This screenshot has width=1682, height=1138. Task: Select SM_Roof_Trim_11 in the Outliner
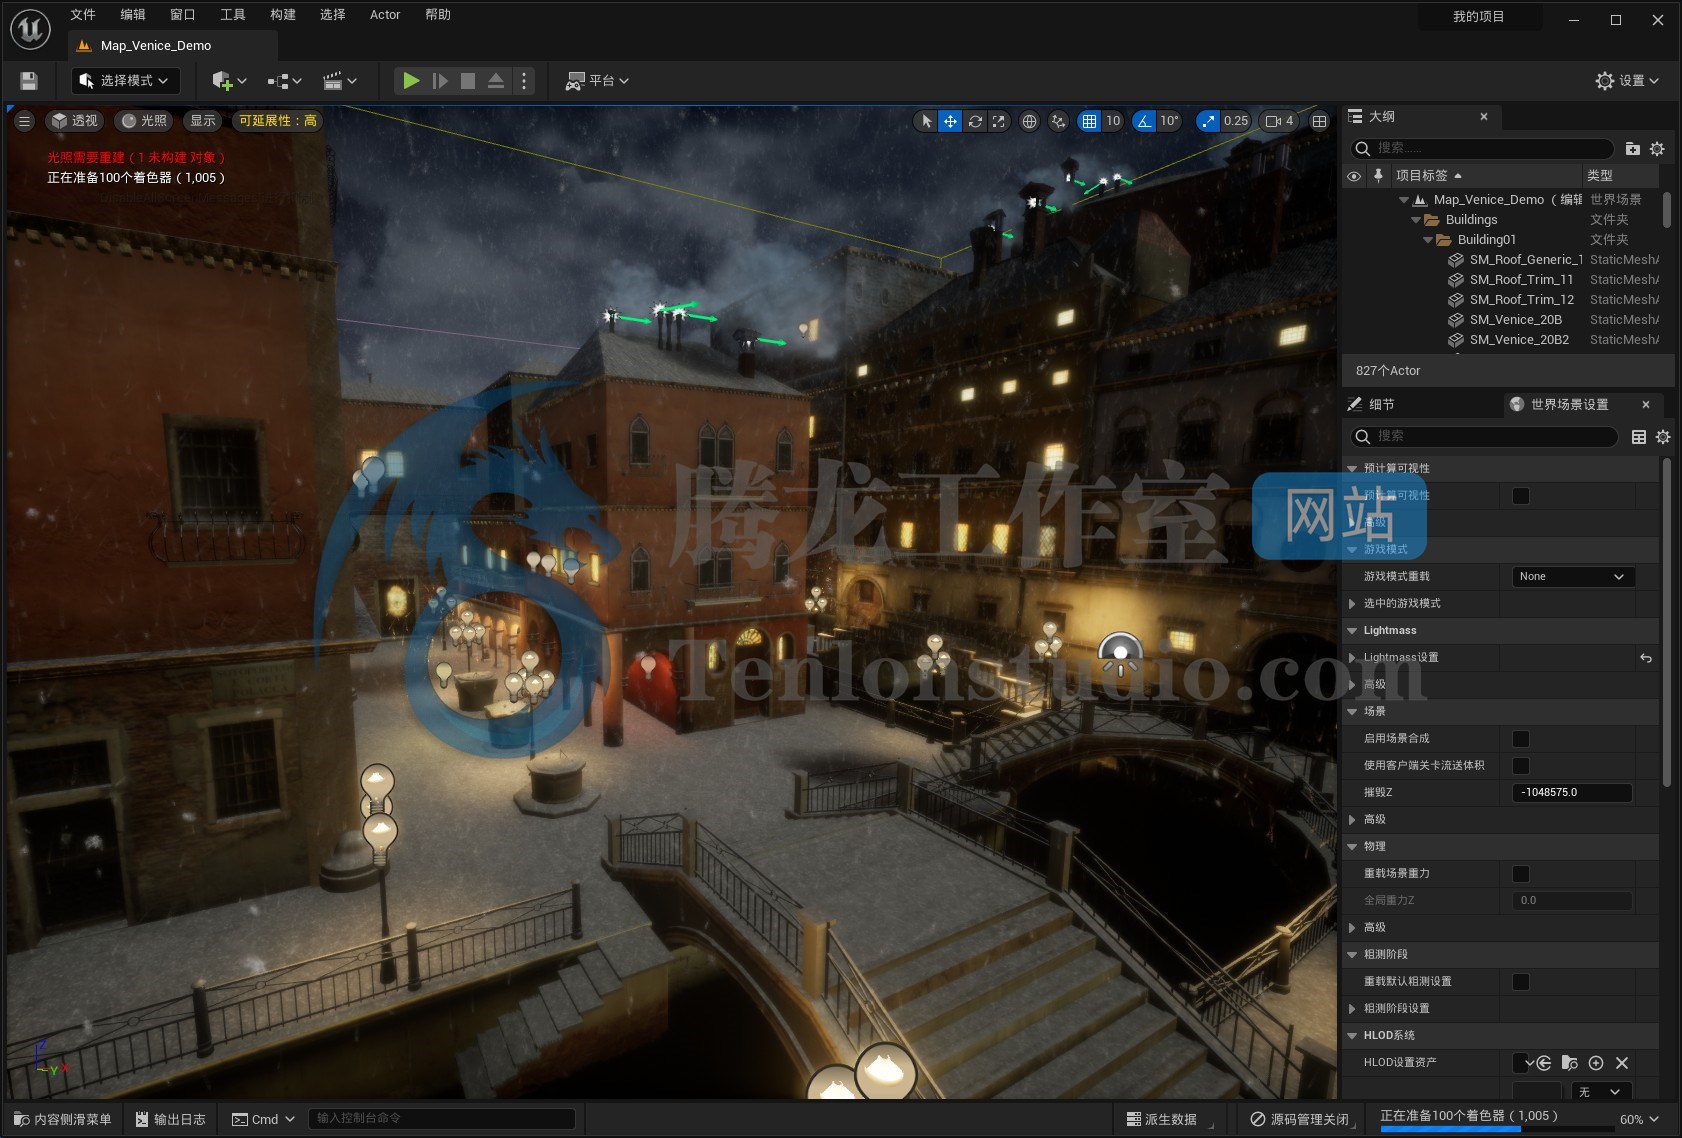pos(1521,280)
